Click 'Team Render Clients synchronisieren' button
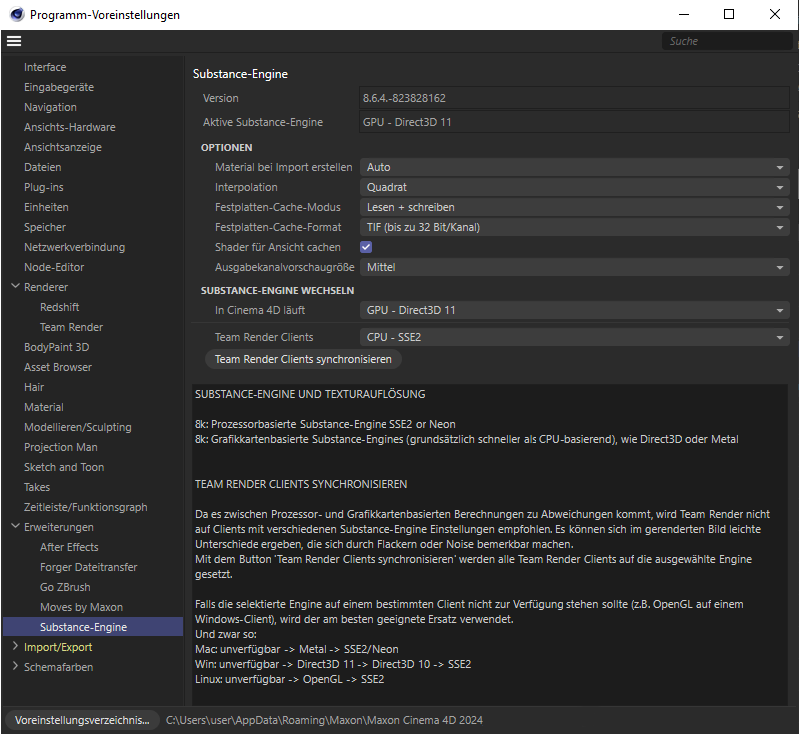 (303, 359)
